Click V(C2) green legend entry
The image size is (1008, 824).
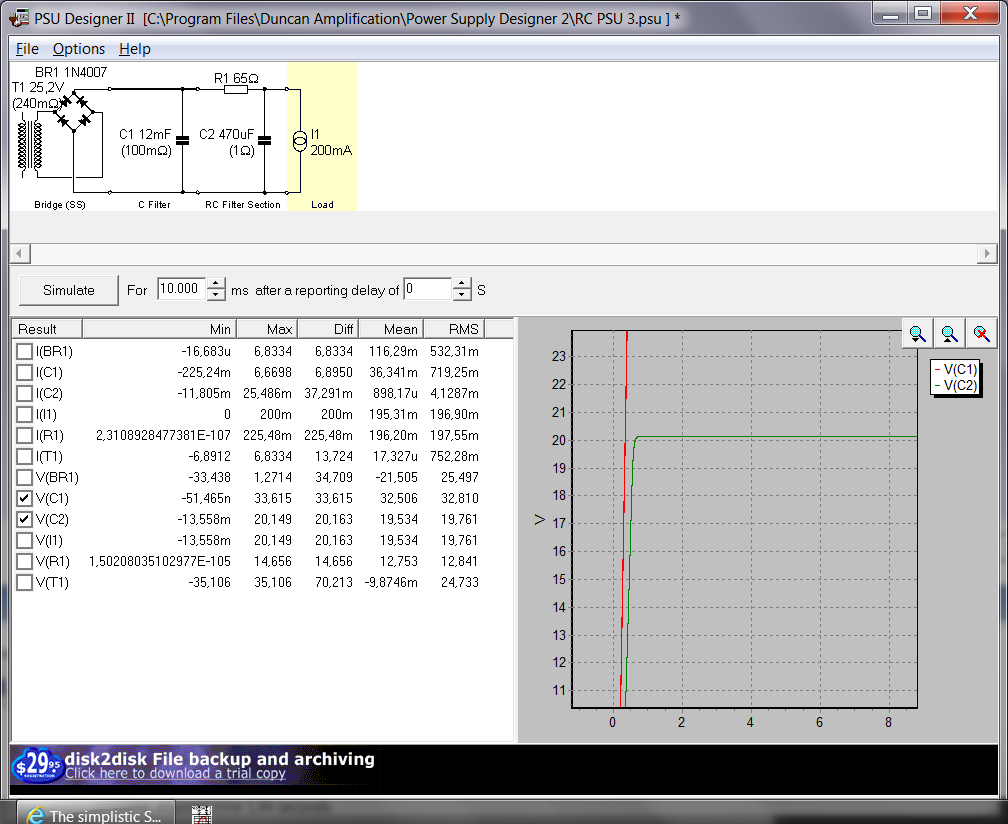tap(955, 385)
